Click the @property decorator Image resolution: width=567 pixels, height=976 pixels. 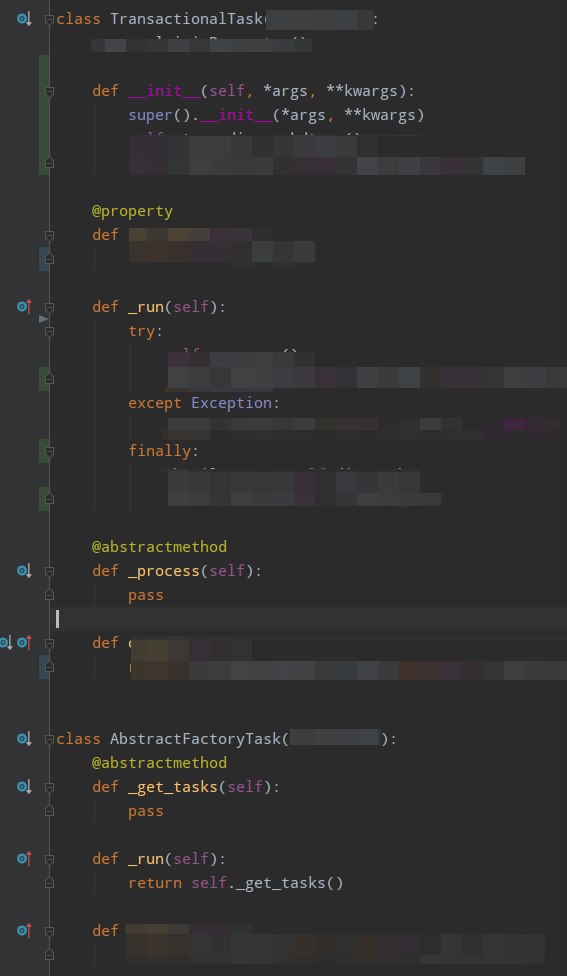point(132,211)
